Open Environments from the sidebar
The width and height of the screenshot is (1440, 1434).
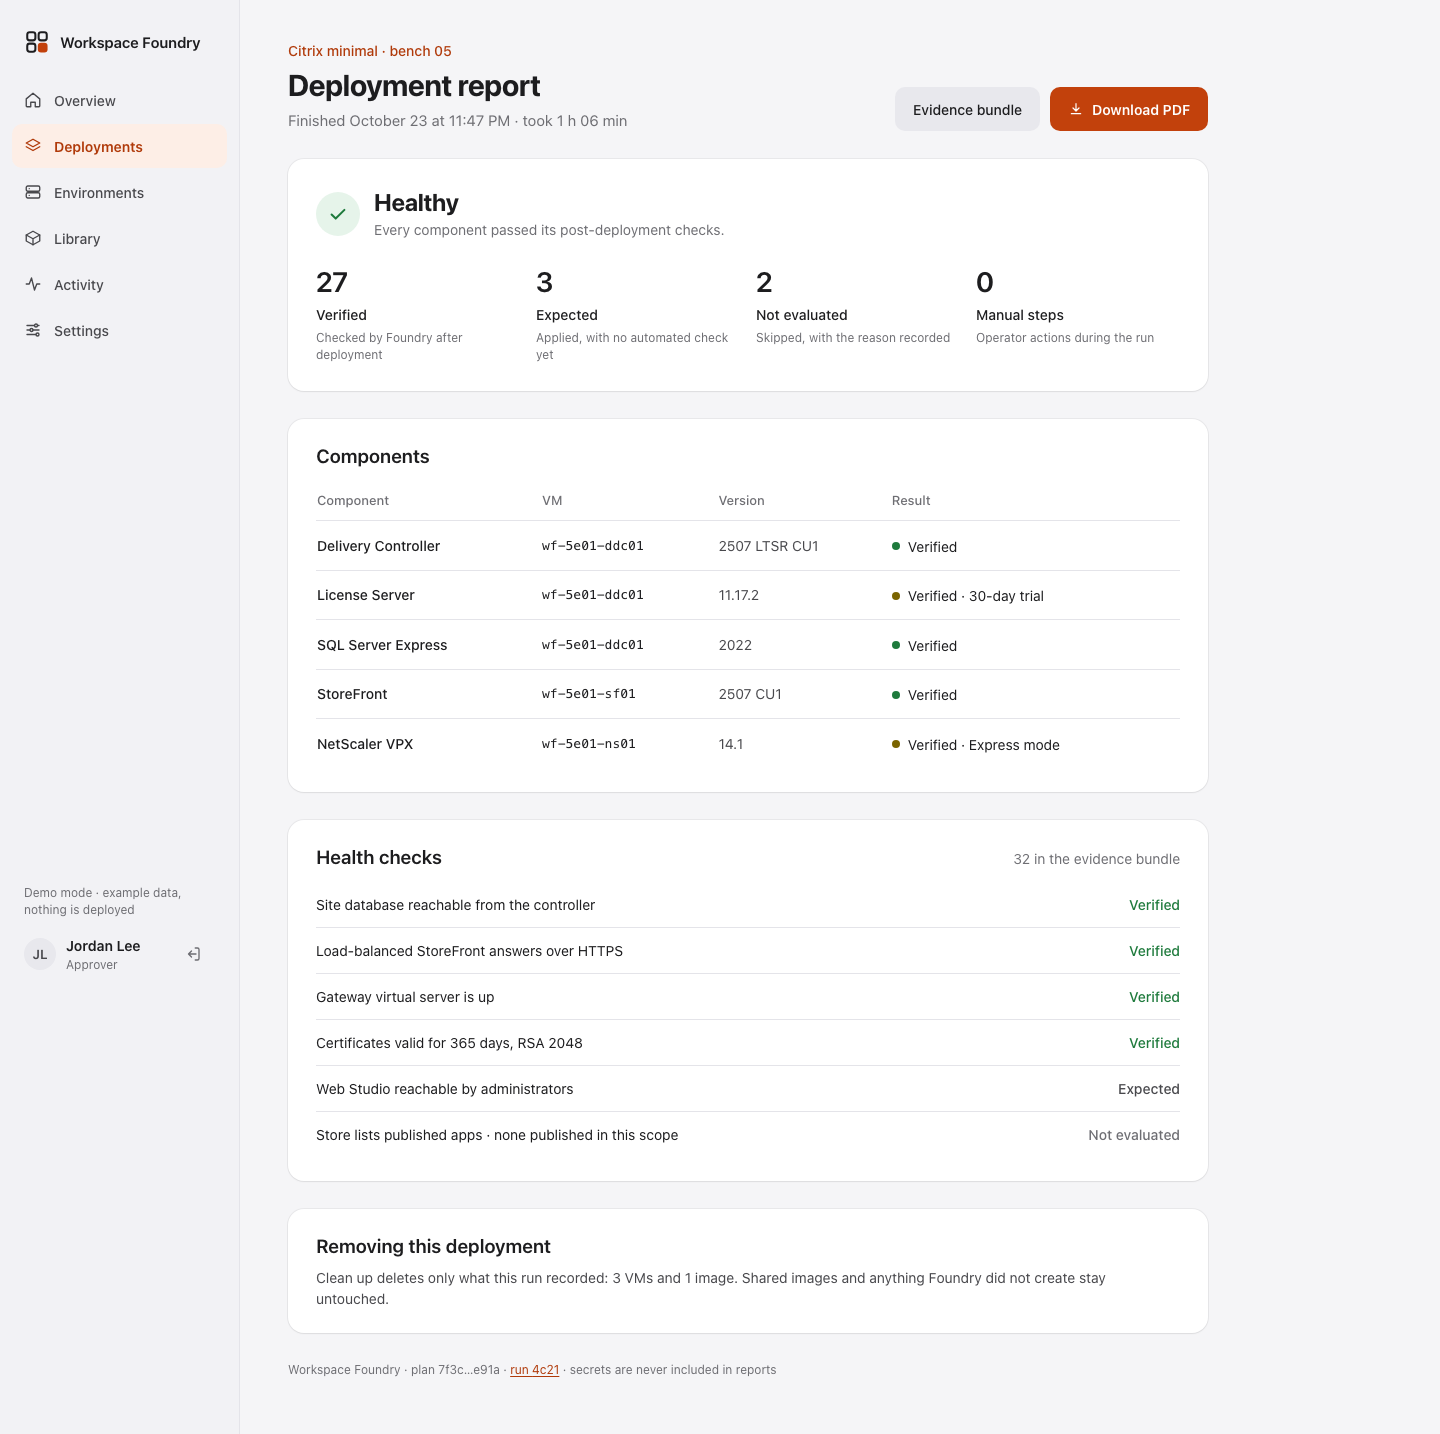pos(120,193)
